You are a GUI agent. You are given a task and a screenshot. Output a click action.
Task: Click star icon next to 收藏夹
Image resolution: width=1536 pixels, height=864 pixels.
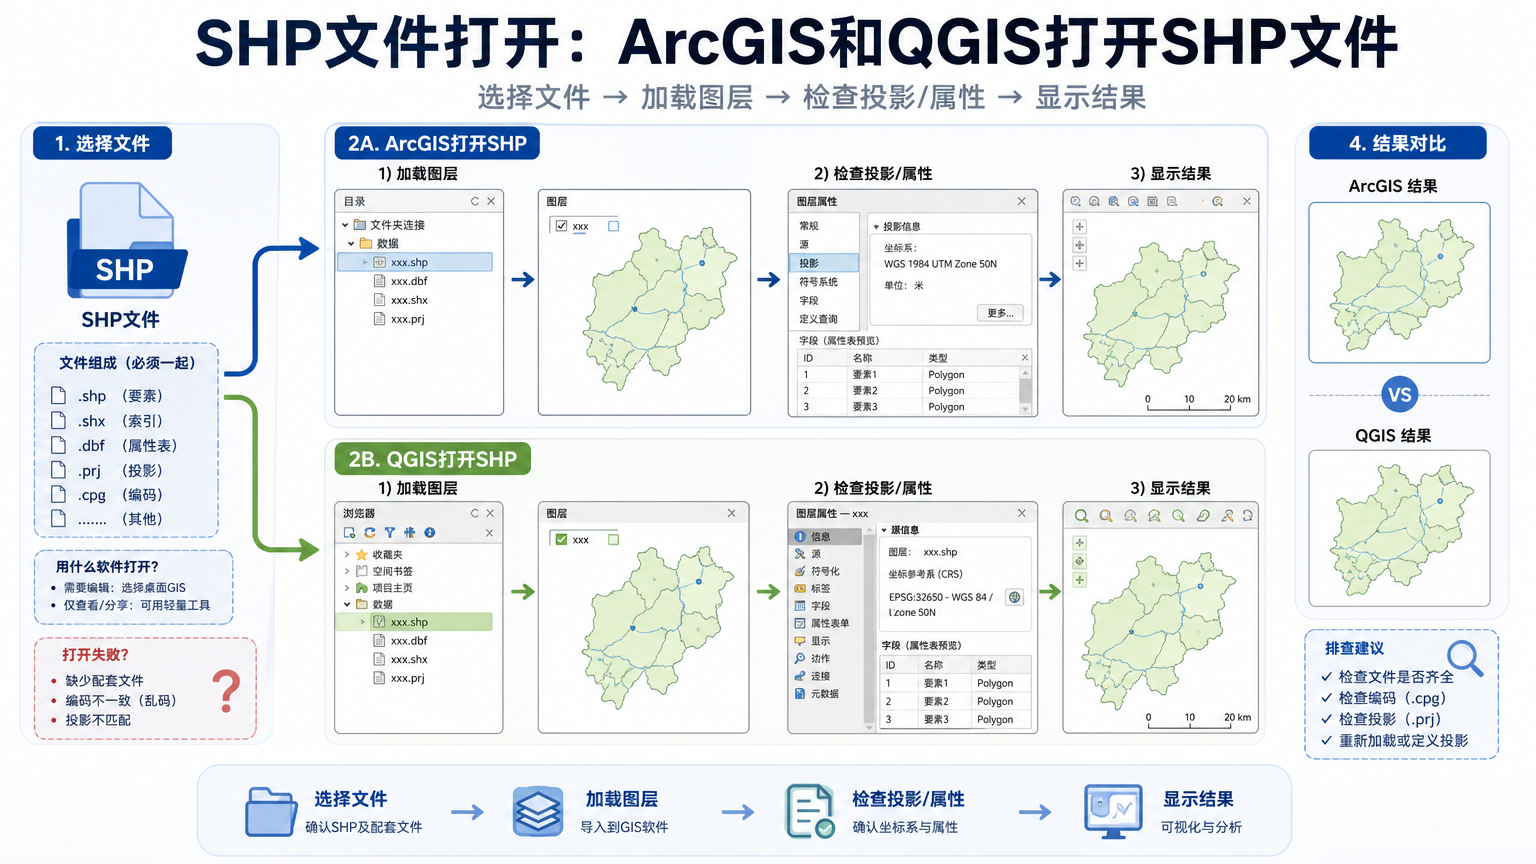coord(362,555)
